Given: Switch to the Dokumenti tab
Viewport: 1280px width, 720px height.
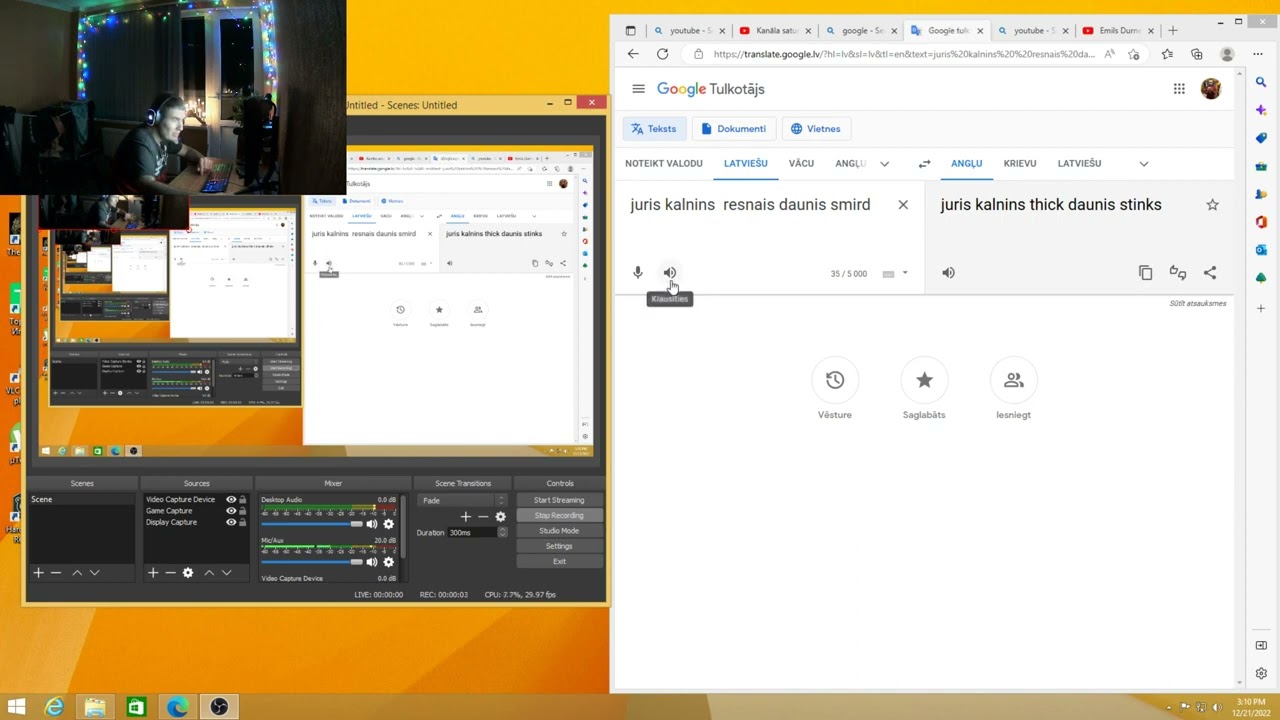Looking at the screenshot, I should (x=734, y=129).
